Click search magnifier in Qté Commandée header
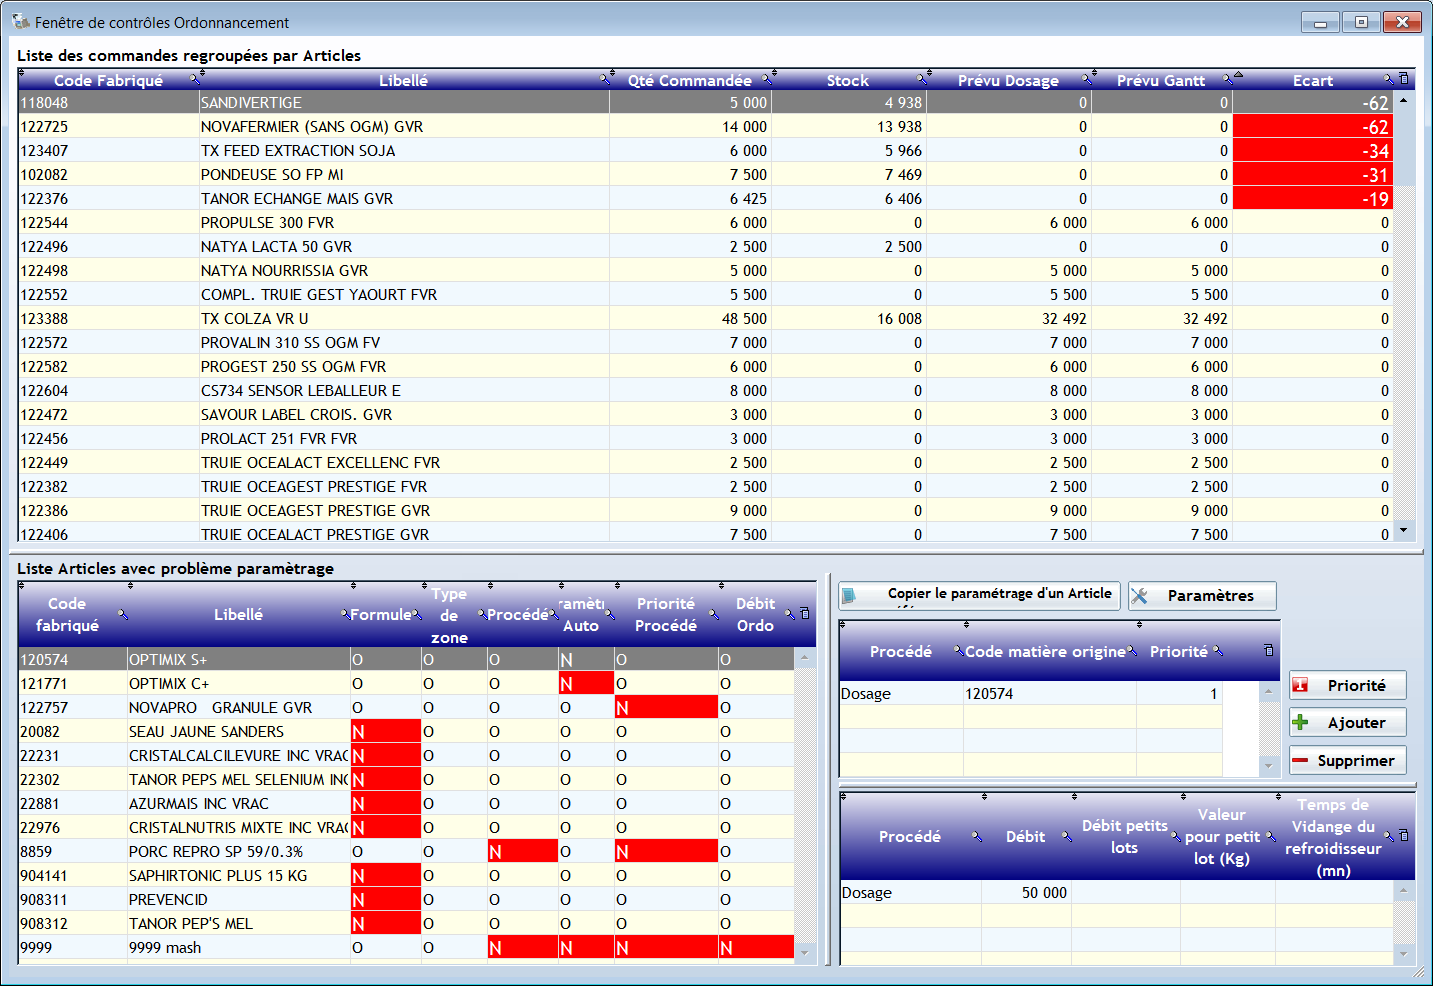 tap(767, 79)
